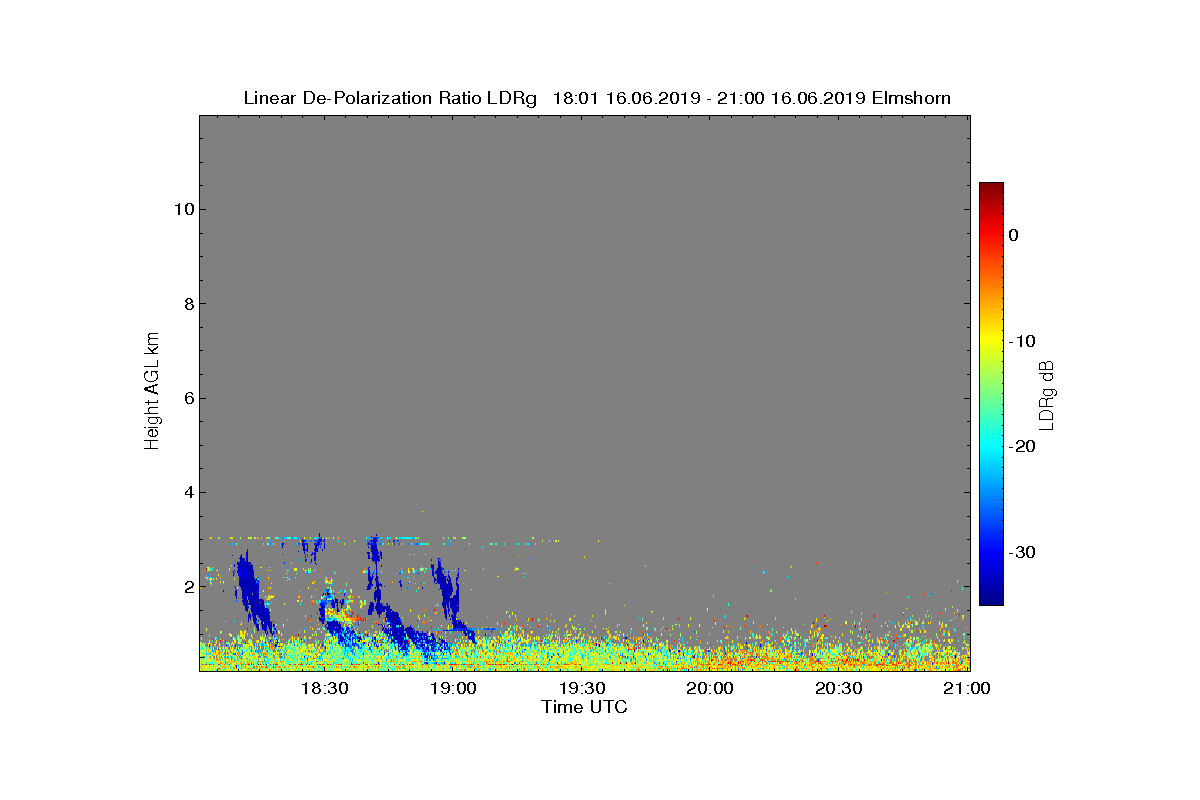Click the 18:30 time tick label

[x=324, y=688]
